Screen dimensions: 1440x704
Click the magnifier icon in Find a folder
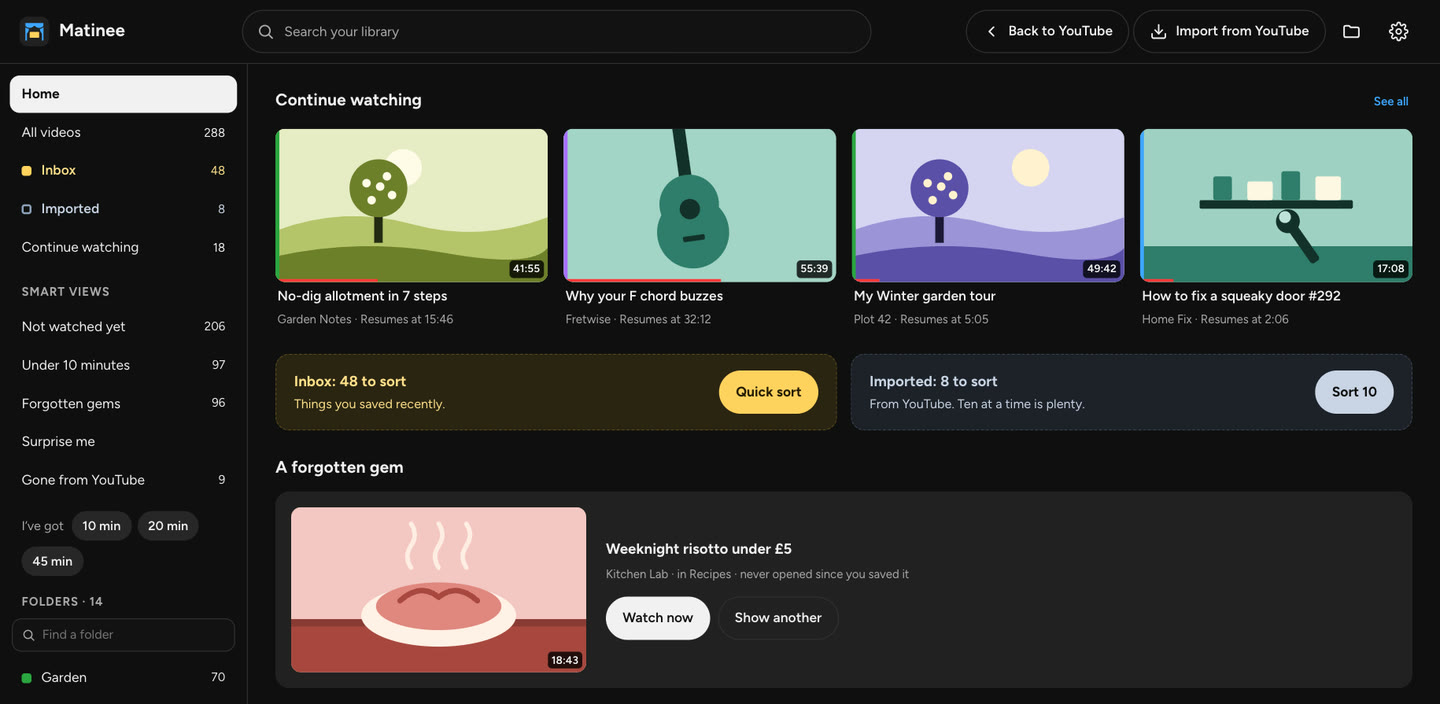coord(28,635)
